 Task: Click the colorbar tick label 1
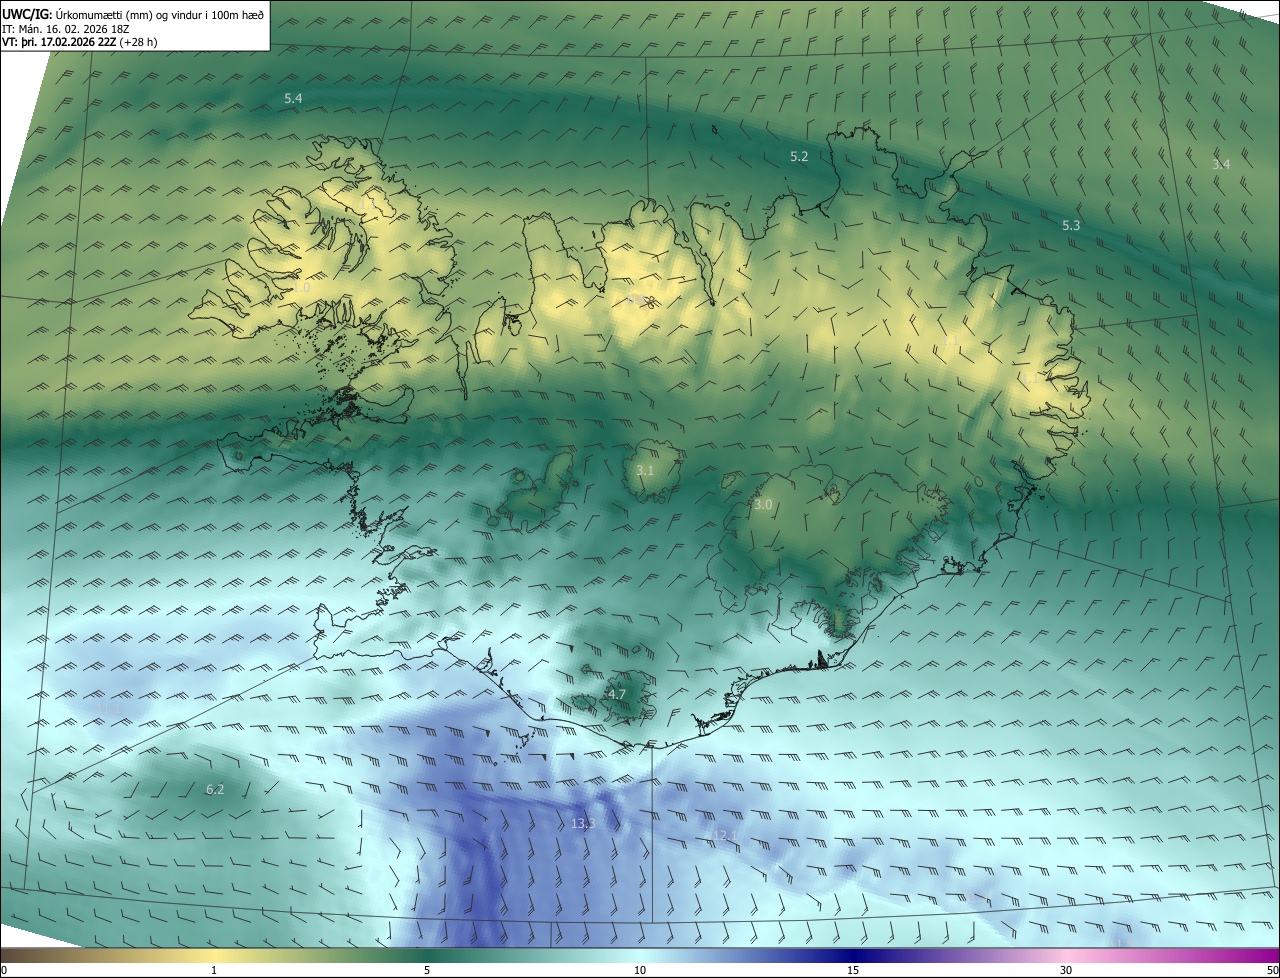214,971
